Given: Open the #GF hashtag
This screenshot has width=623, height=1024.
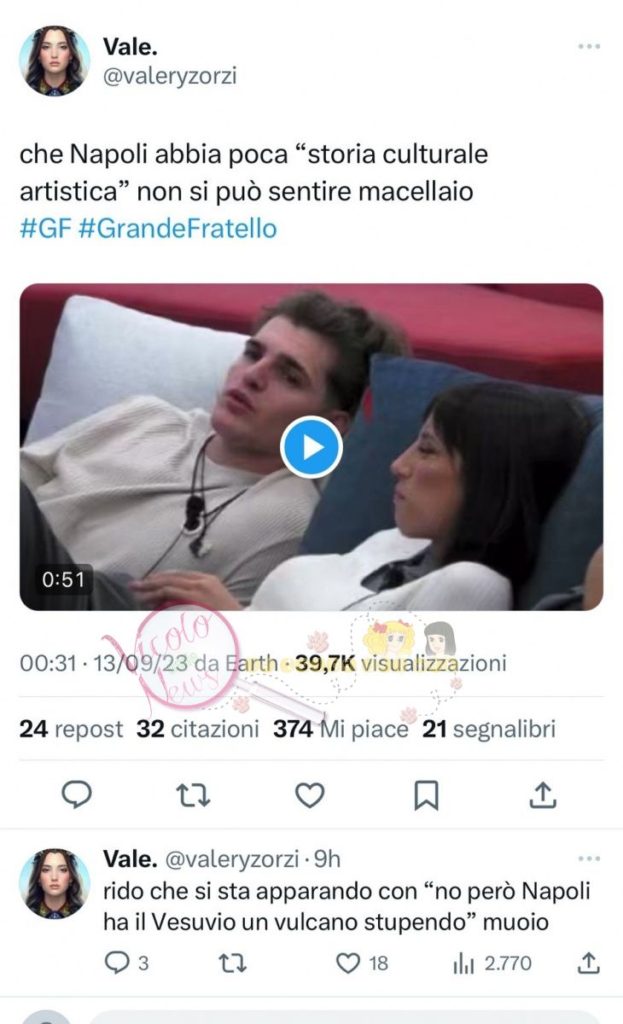Looking at the screenshot, I should [45, 229].
